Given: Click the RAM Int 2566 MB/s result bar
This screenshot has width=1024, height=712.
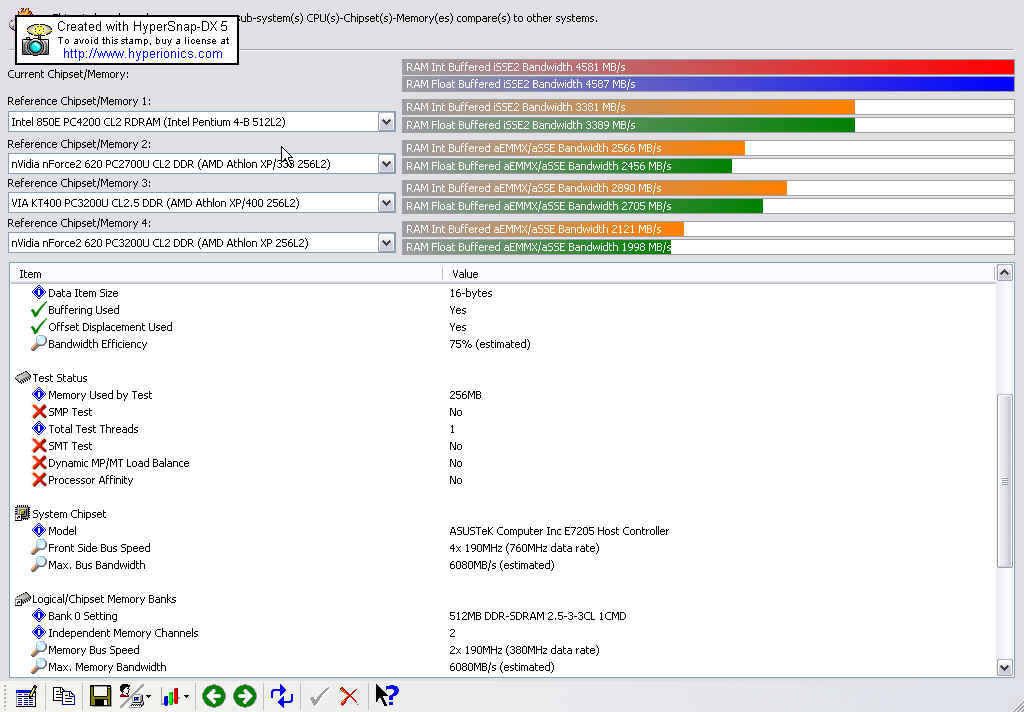Looking at the screenshot, I should [x=573, y=148].
